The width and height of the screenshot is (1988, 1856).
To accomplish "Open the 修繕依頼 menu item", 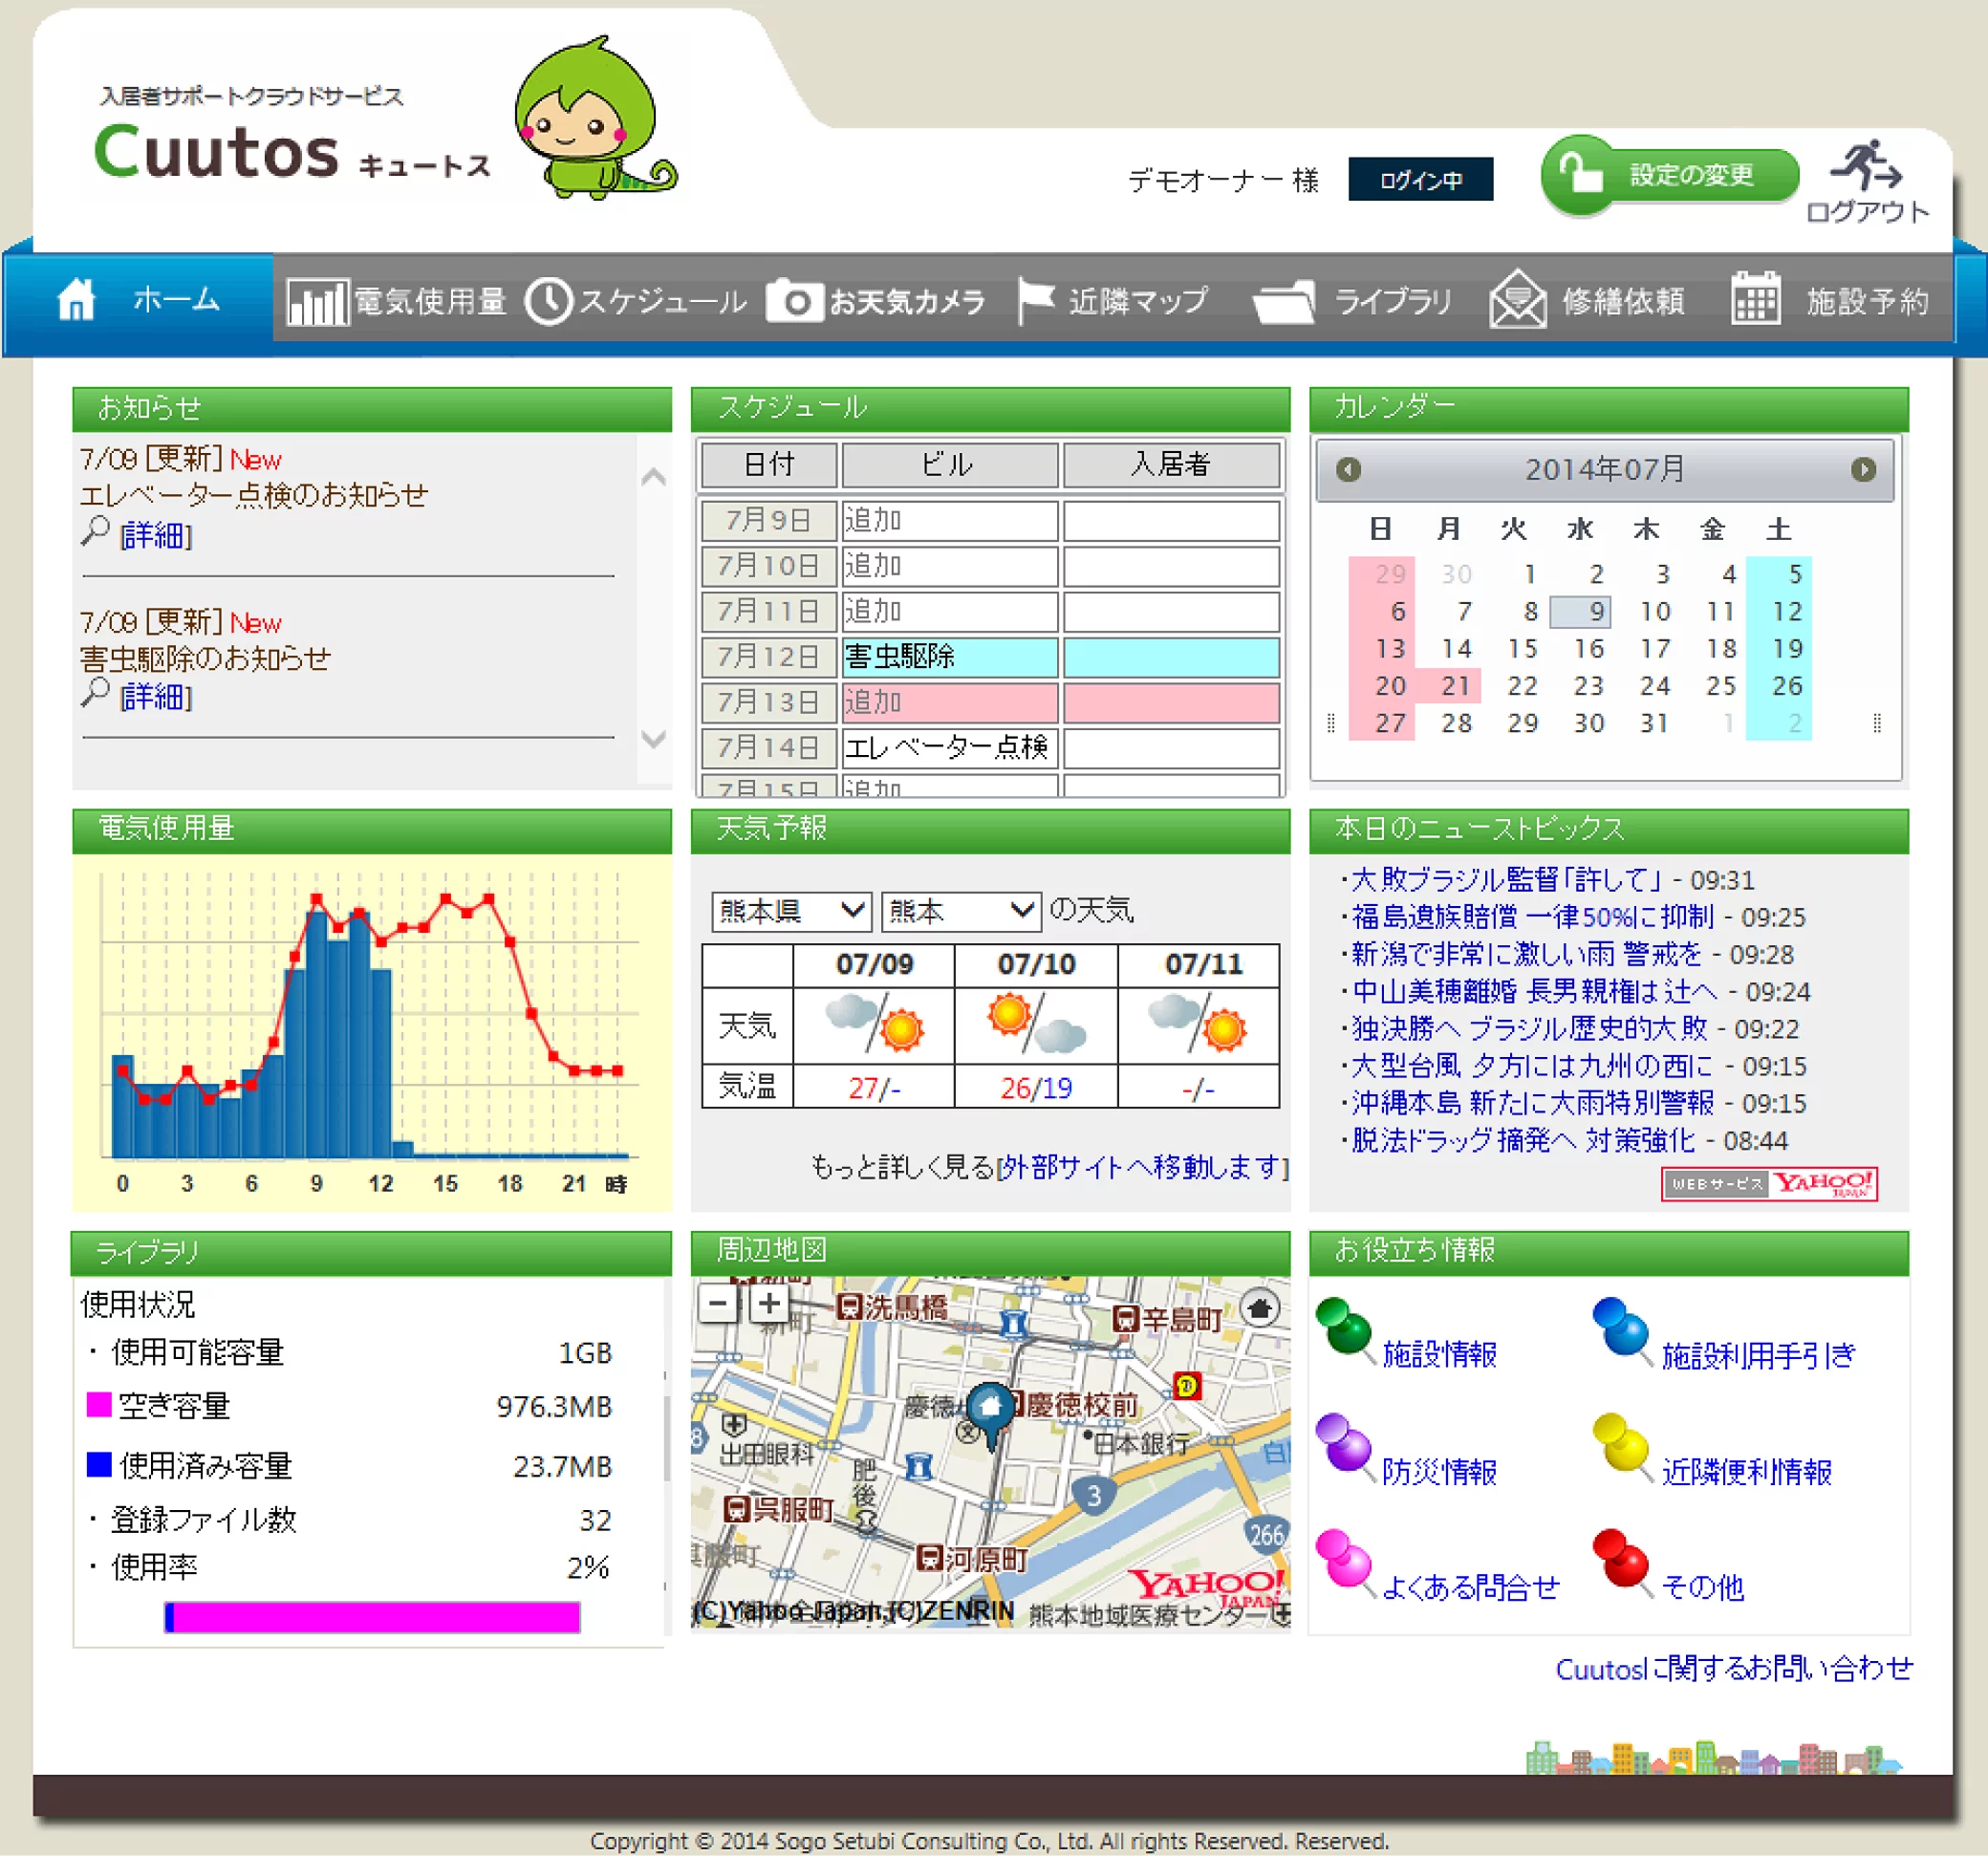I will pos(1588,301).
